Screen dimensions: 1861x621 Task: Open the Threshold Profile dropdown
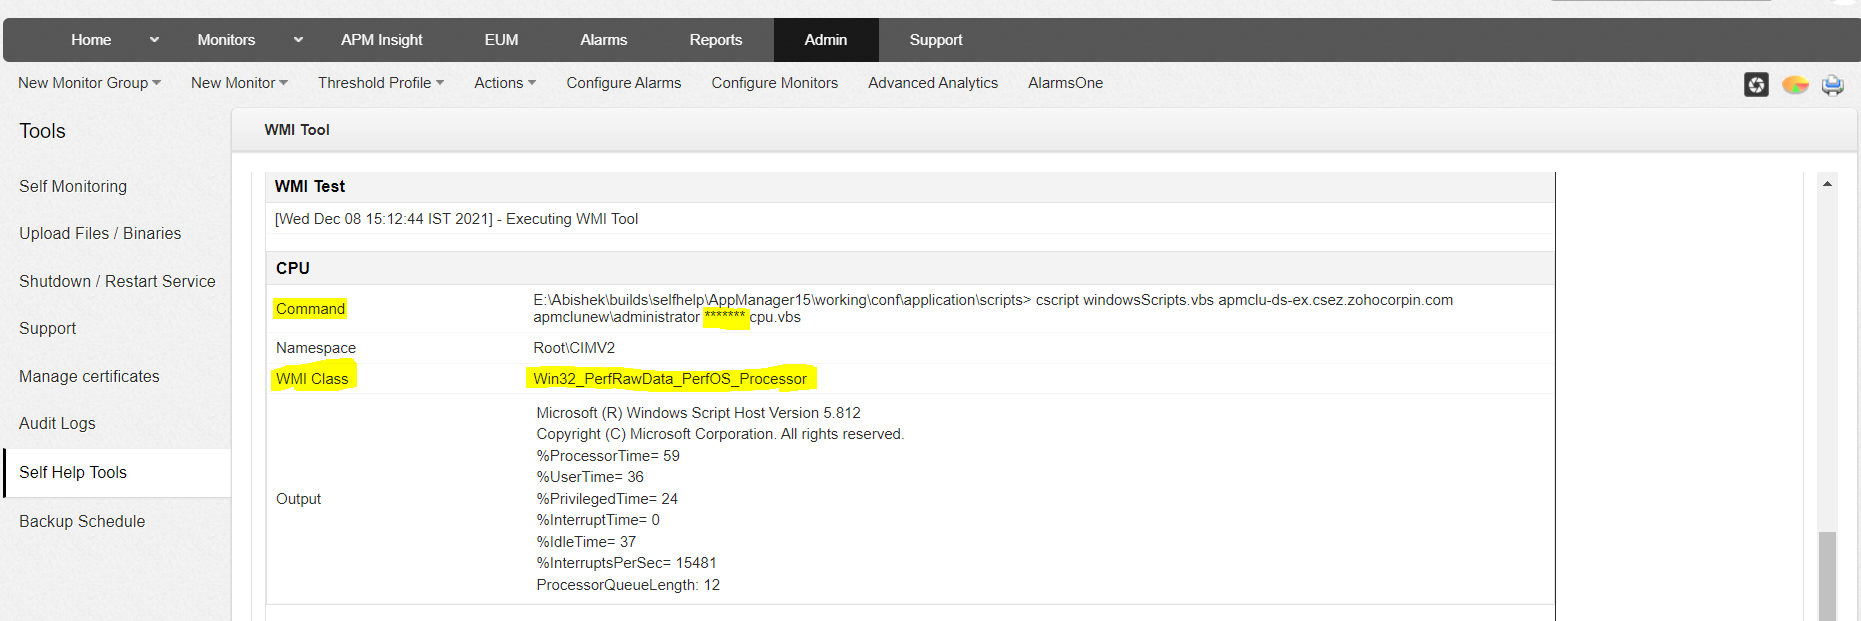pyautogui.click(x=380, y=83)
